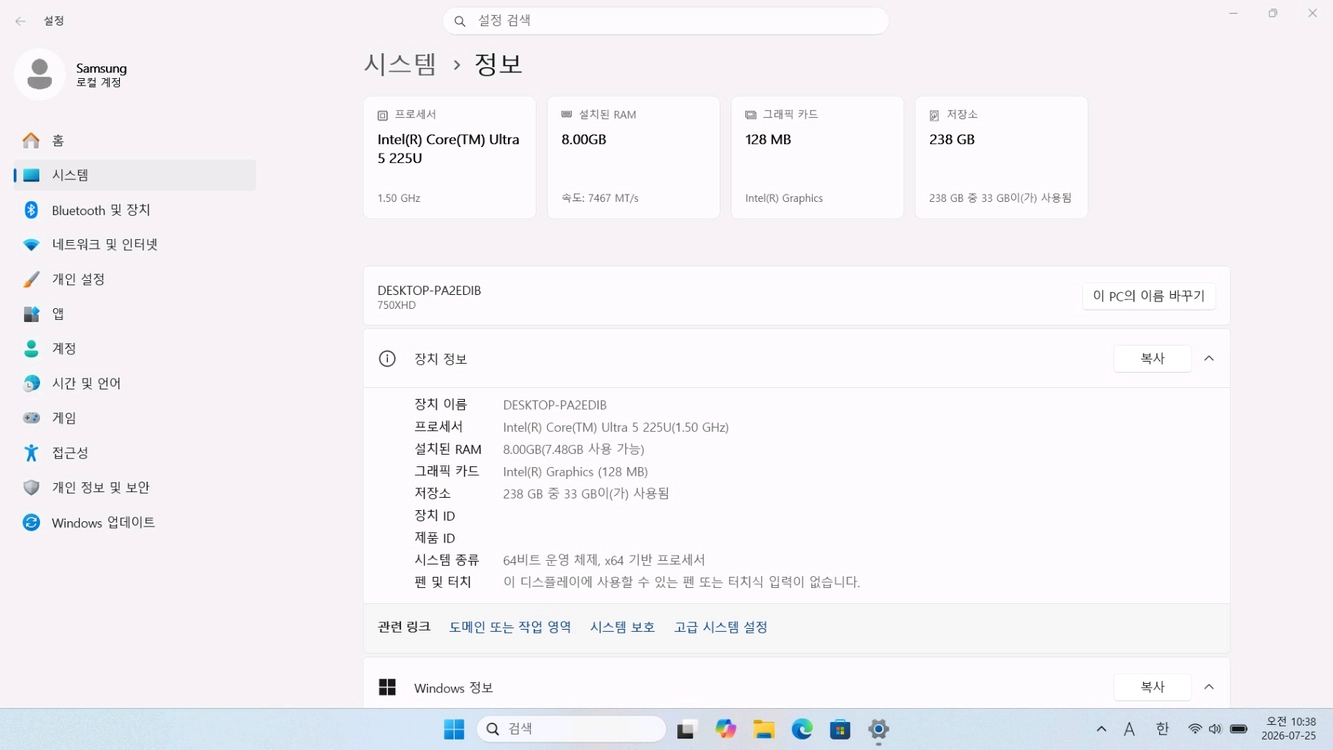Click the Settings gear on the taskbar

pyautogui.click(x=878, y=729)
